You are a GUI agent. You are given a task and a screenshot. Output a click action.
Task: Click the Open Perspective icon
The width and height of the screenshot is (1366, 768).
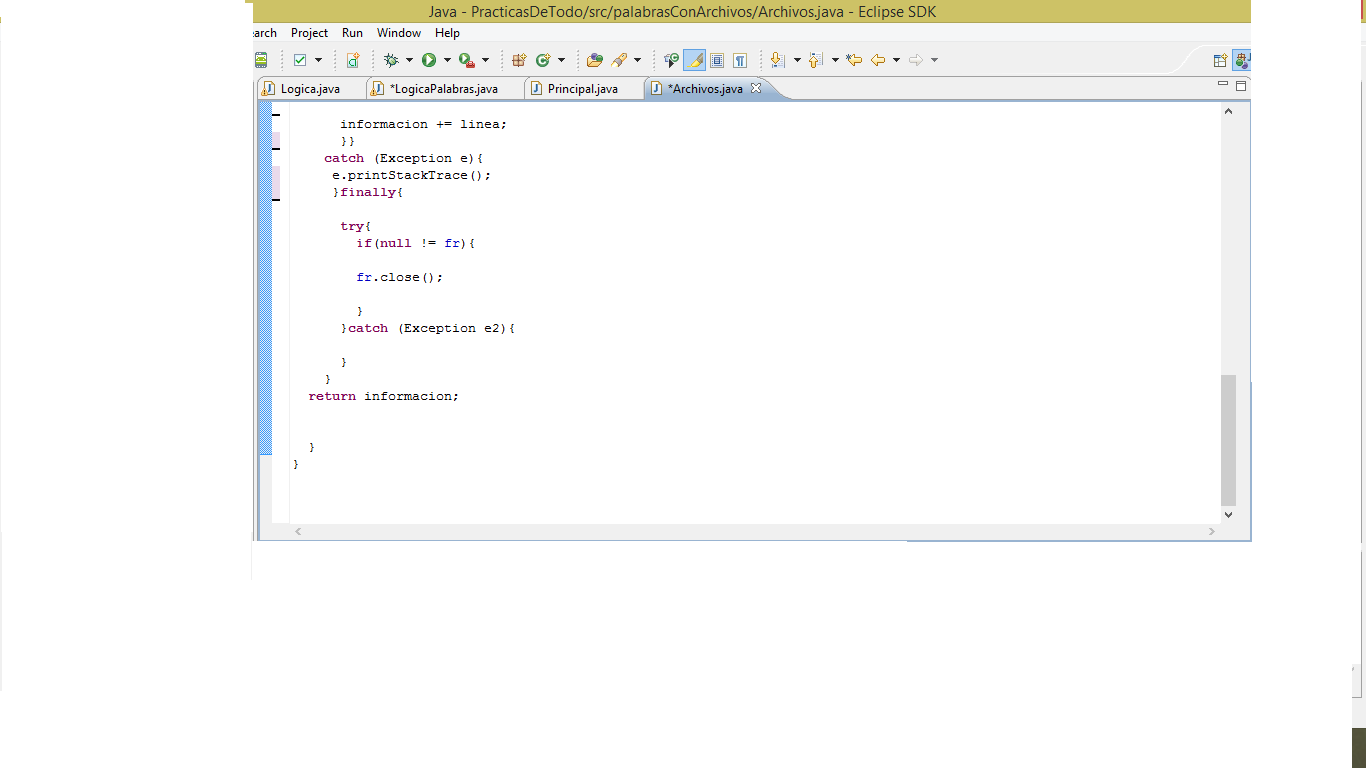tap(1220, 60)
